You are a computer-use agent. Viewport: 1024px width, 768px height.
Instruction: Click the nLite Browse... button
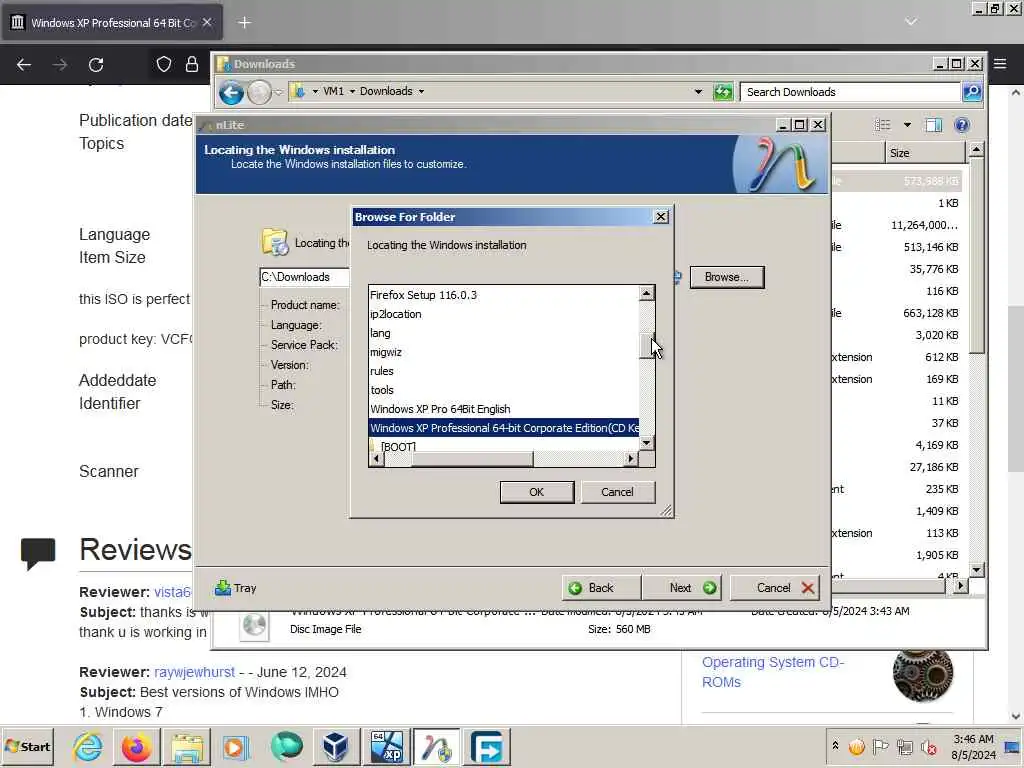point(727,277)
